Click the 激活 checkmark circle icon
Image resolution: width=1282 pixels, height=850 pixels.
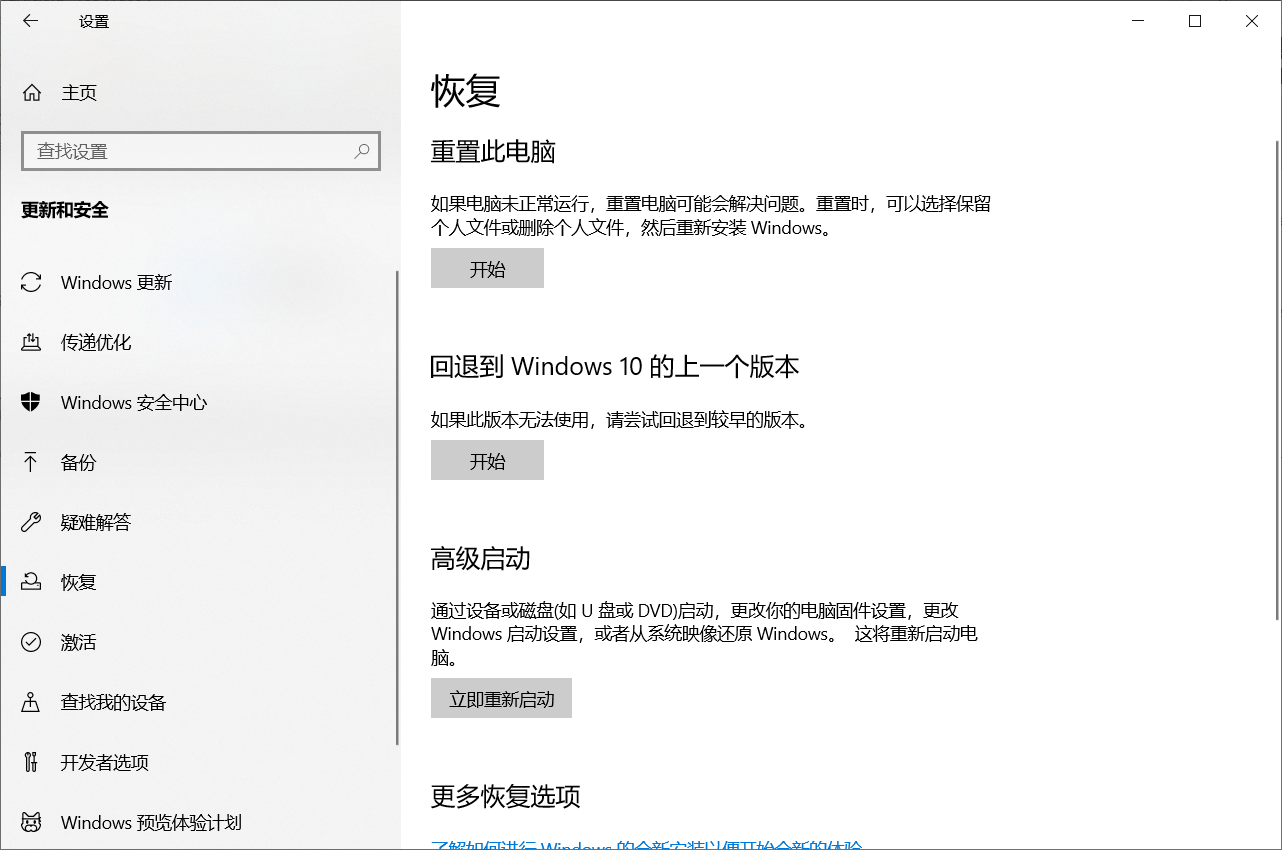pyautogui.click(x=31, y=643)
